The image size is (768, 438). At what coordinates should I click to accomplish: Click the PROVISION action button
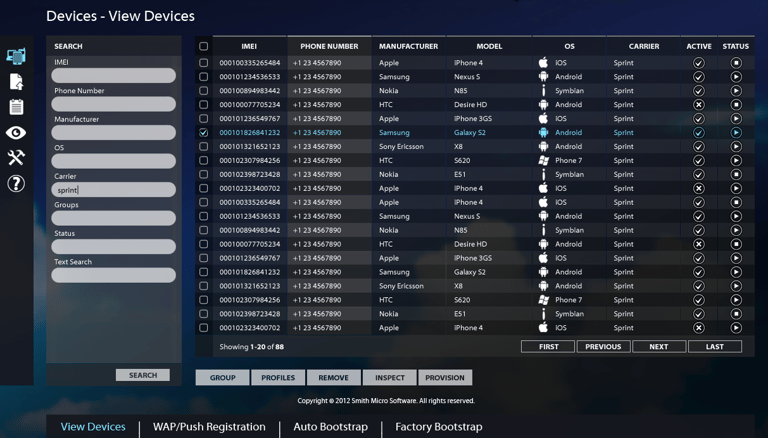coord(445,378)
